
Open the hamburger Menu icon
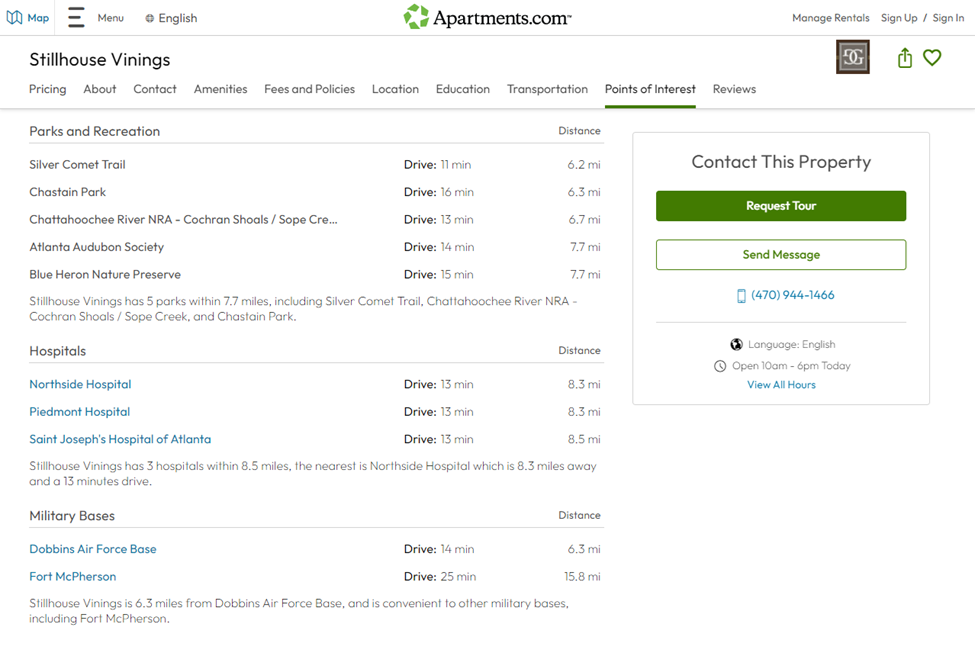pyautogui.click(x=76, y=18)
